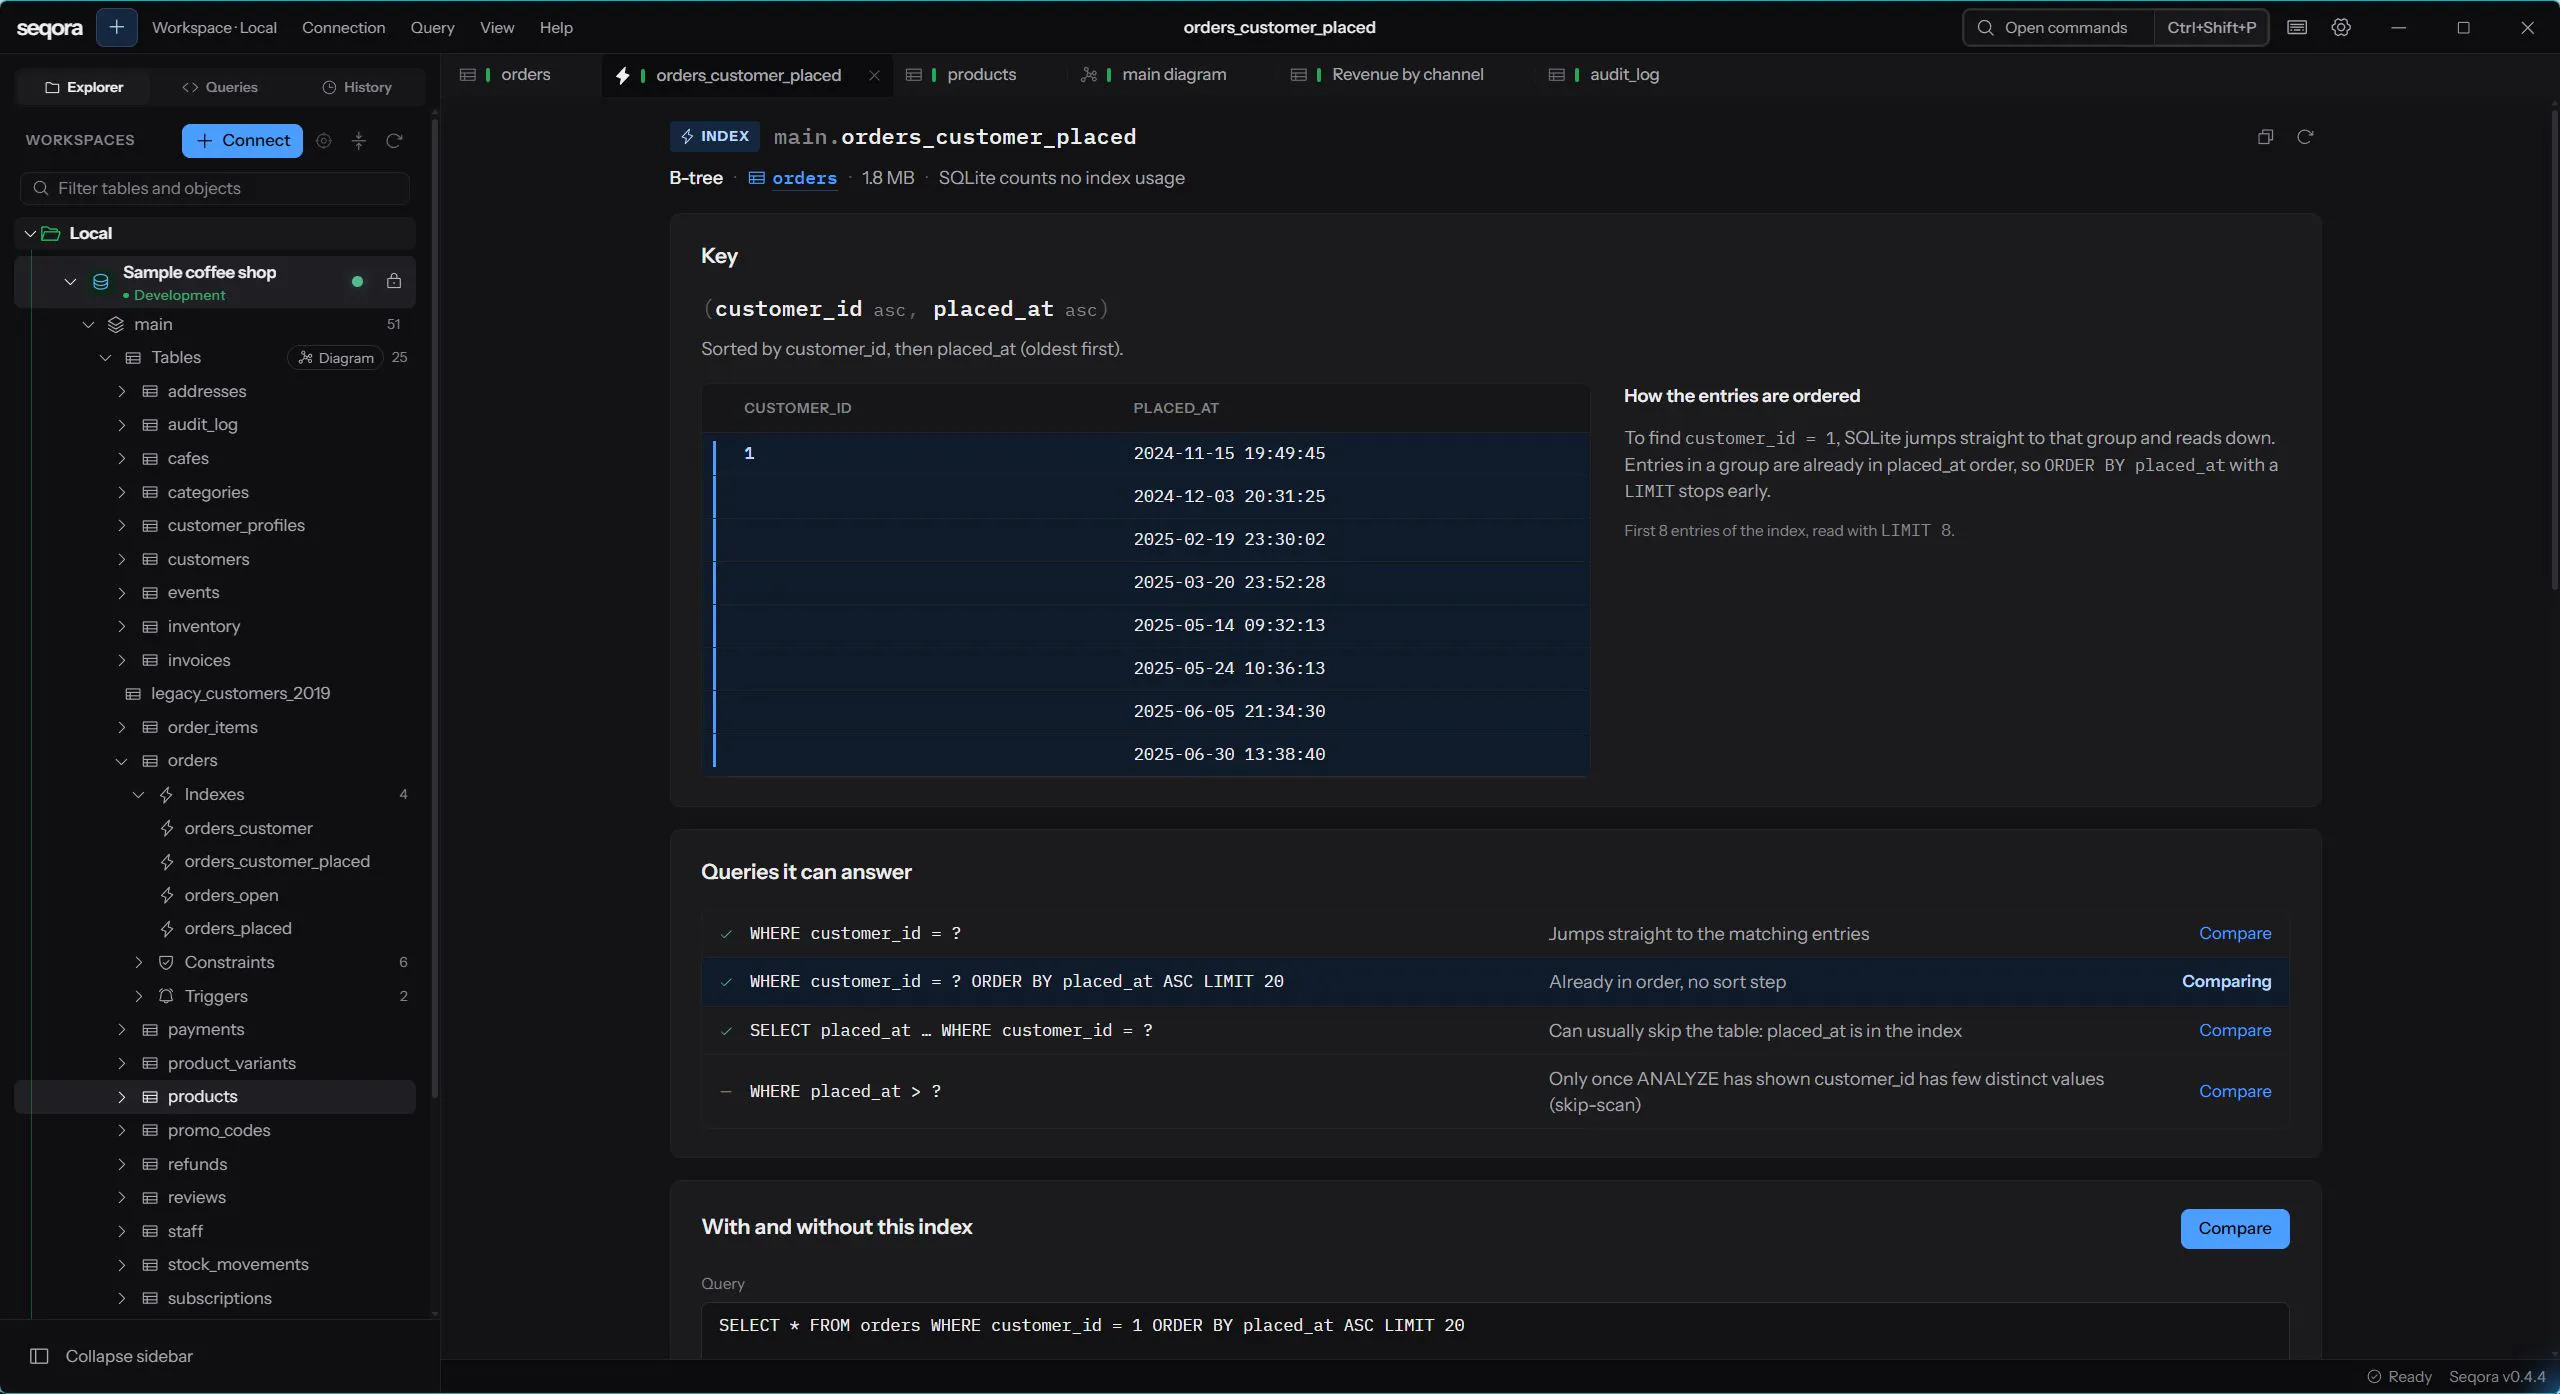Collapse the Tables group

(x=105, y=357)
